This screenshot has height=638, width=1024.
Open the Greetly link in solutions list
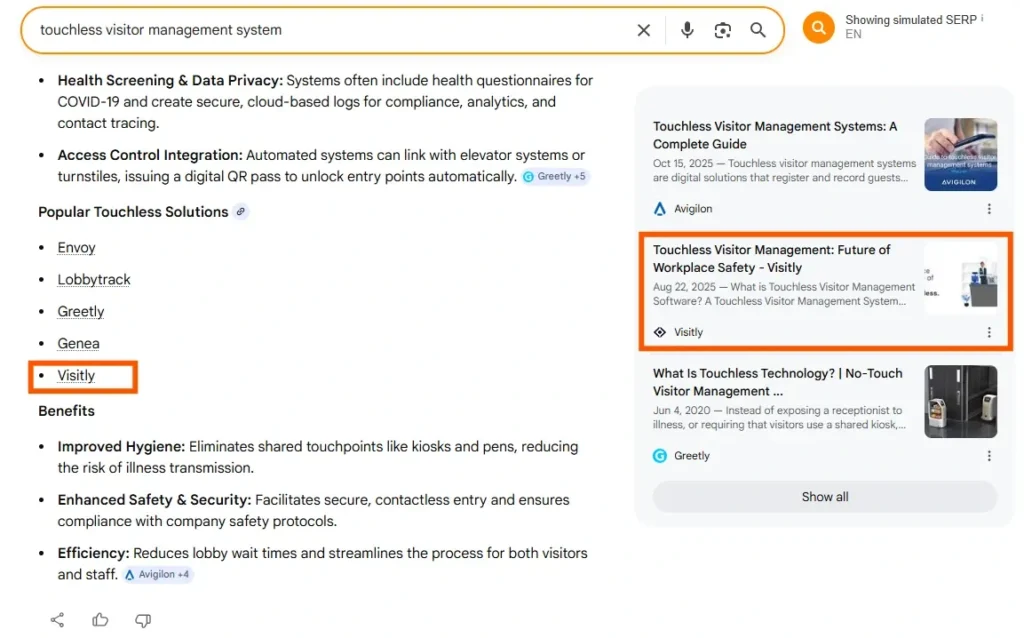coord(81,311)
